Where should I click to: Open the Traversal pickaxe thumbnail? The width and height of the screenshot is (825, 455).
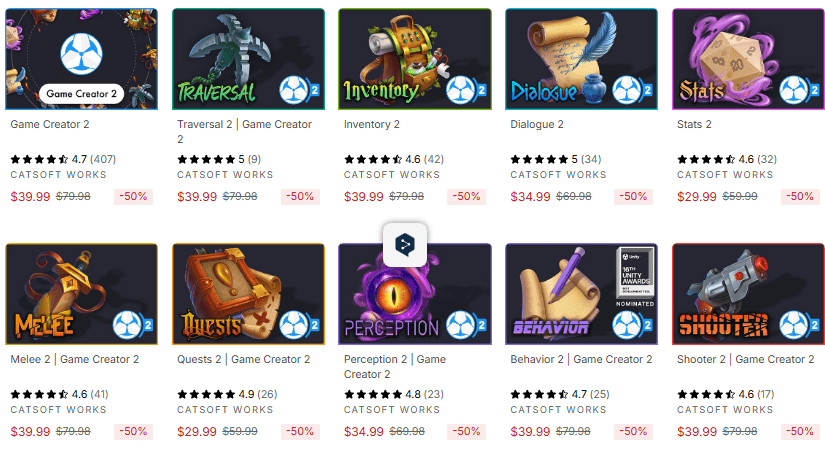(248, 59)
